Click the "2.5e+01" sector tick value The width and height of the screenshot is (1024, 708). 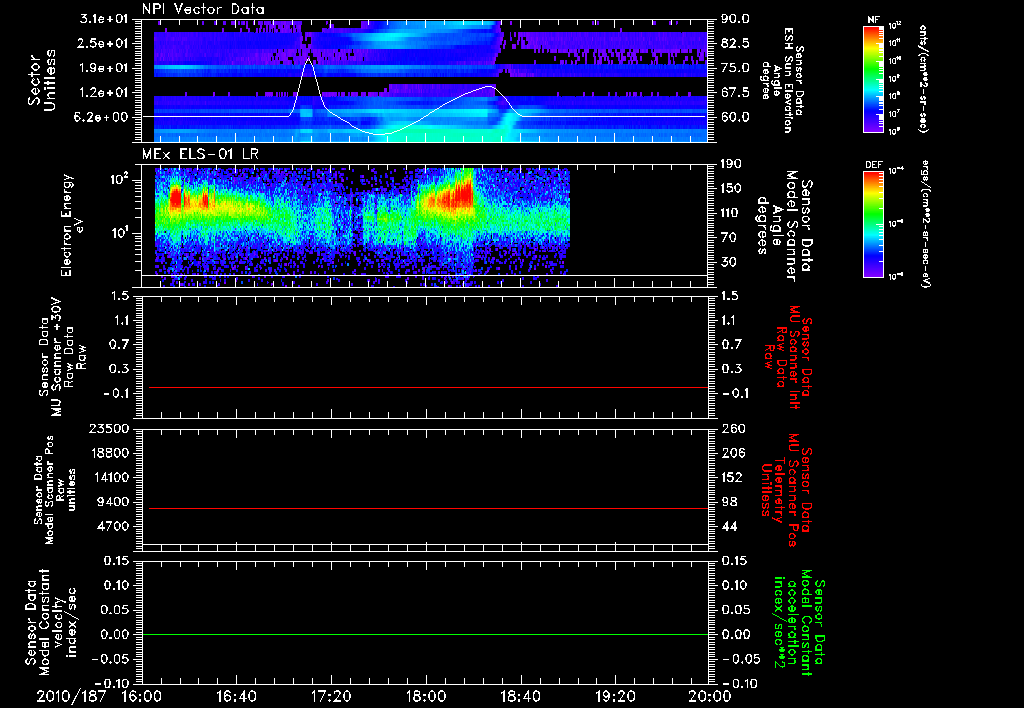tap(104, 43)
